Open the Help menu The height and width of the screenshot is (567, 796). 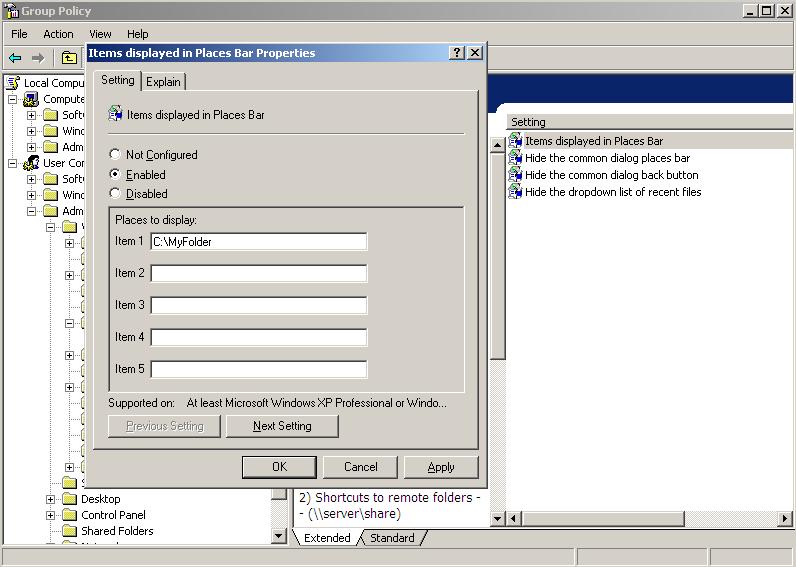tap(138, 34)
